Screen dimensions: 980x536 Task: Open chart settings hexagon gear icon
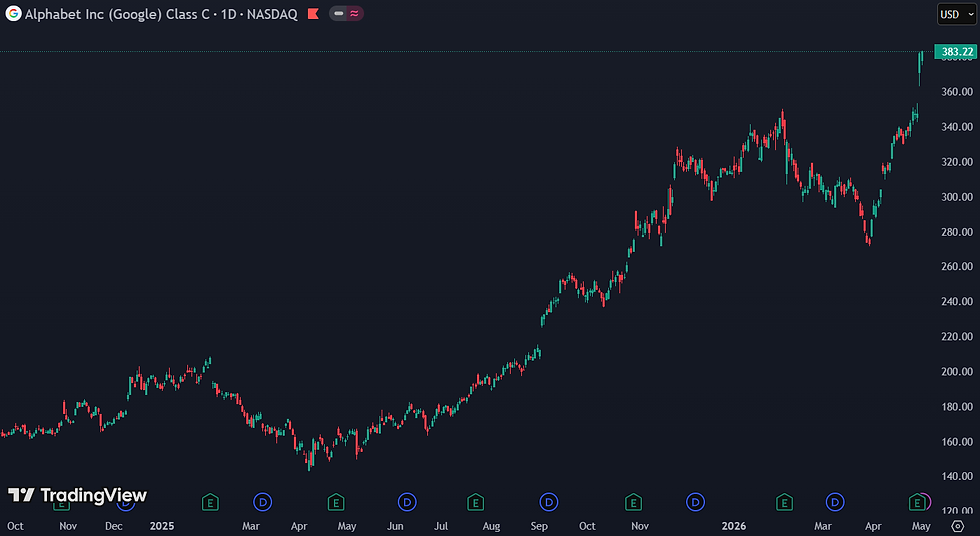click(958, 527)
